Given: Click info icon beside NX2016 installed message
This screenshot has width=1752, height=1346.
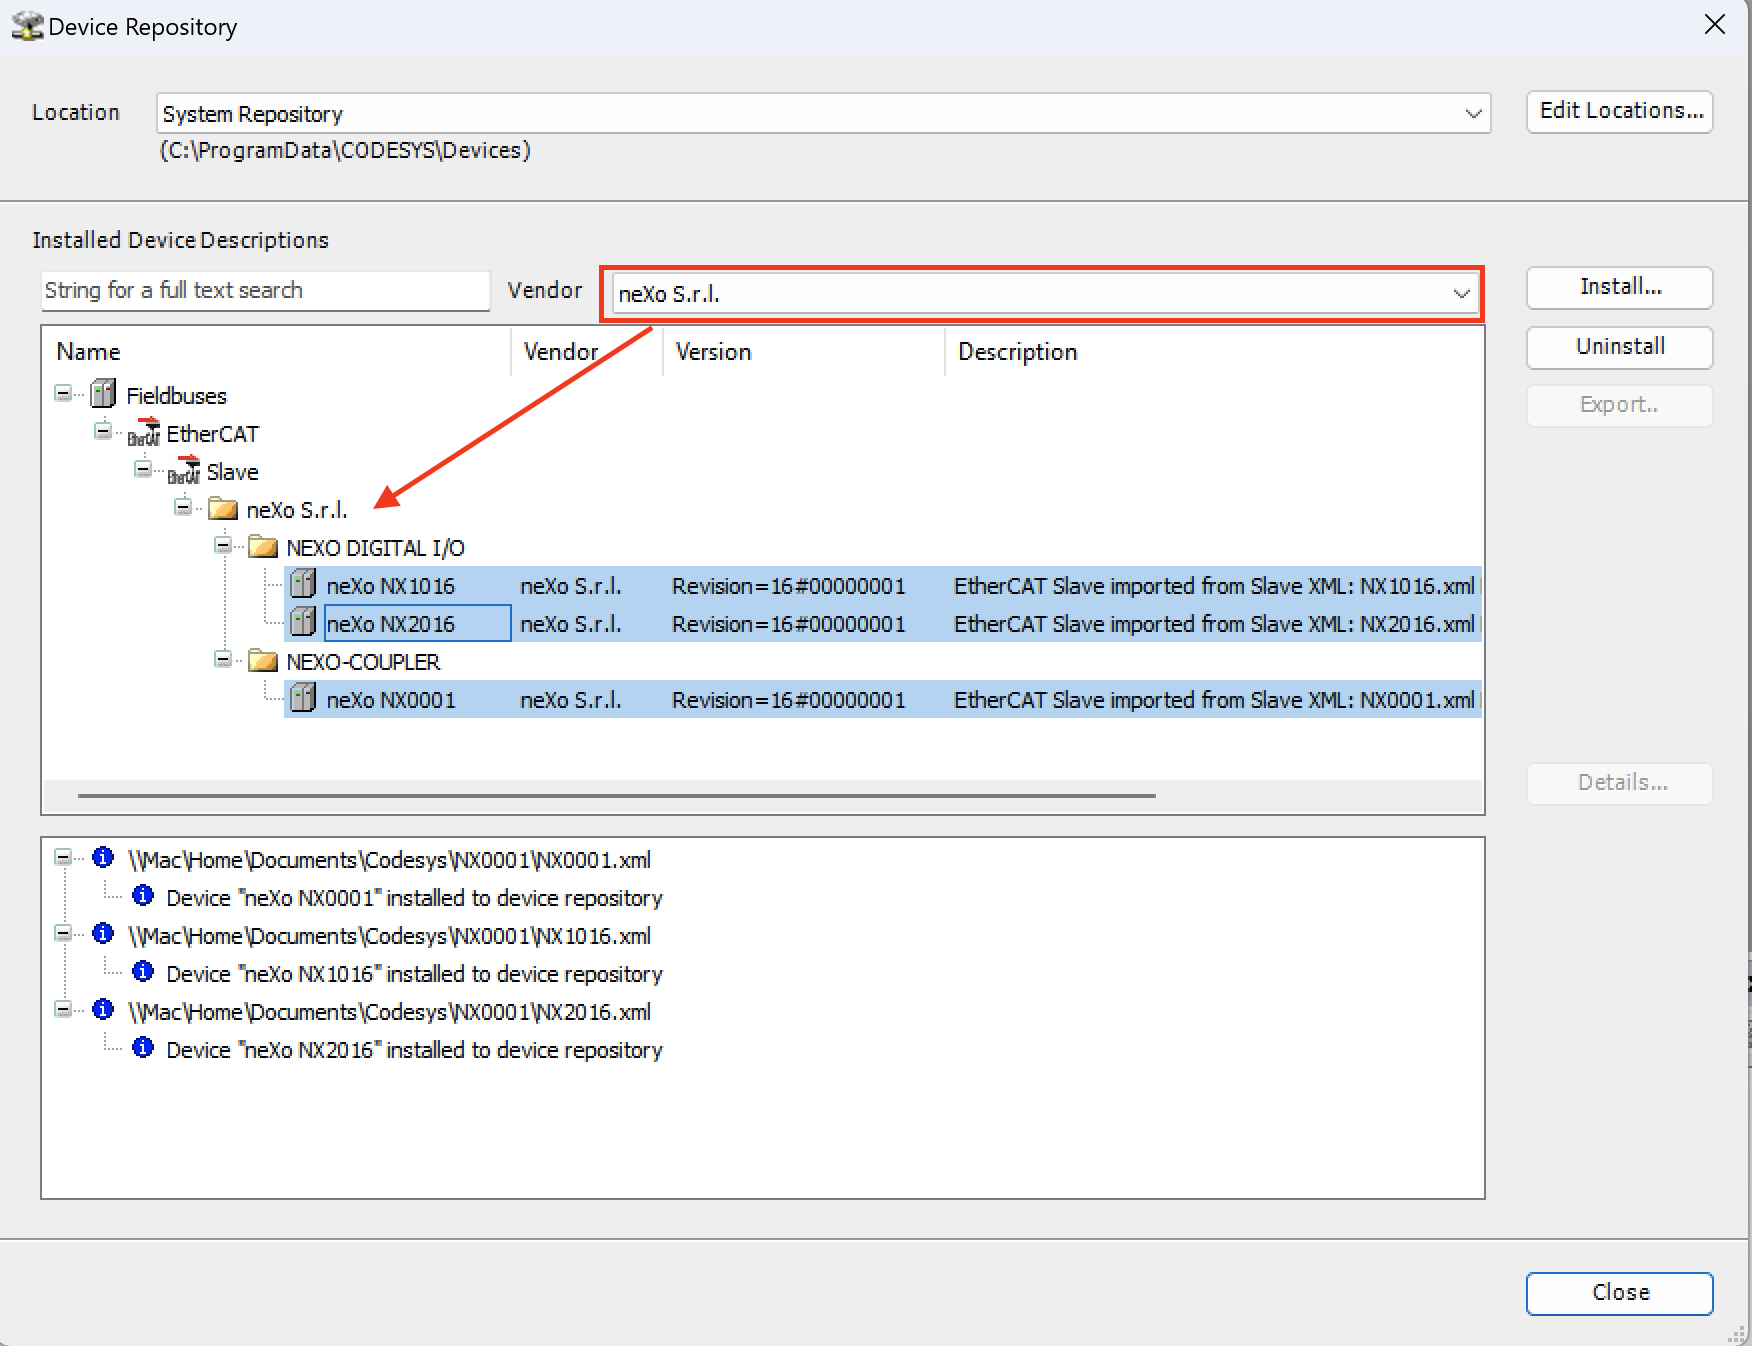Looking at the screenshot, I should coord(143,1048).
